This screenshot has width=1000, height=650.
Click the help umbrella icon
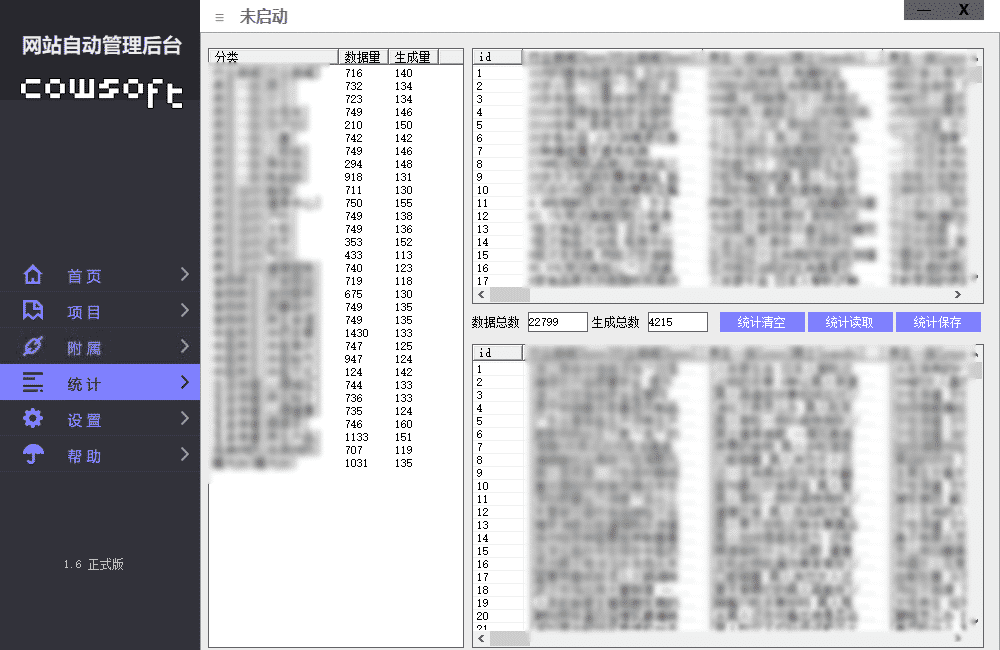click(33, 455)
